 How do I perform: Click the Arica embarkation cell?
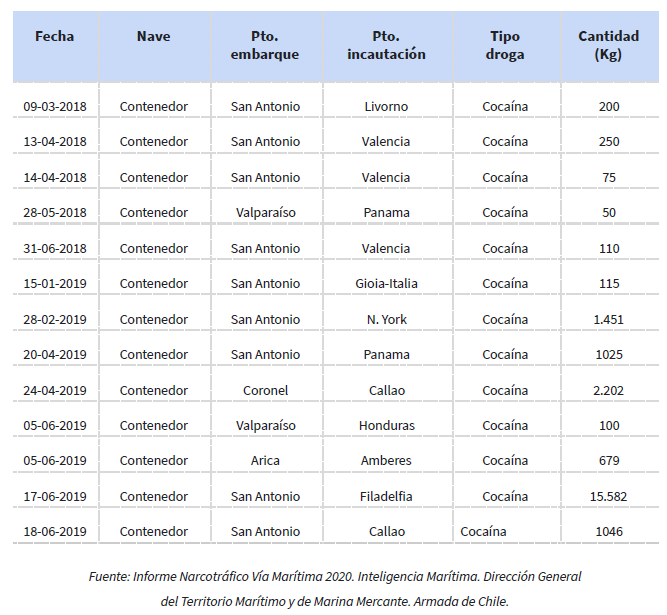(x=265, y=460)
